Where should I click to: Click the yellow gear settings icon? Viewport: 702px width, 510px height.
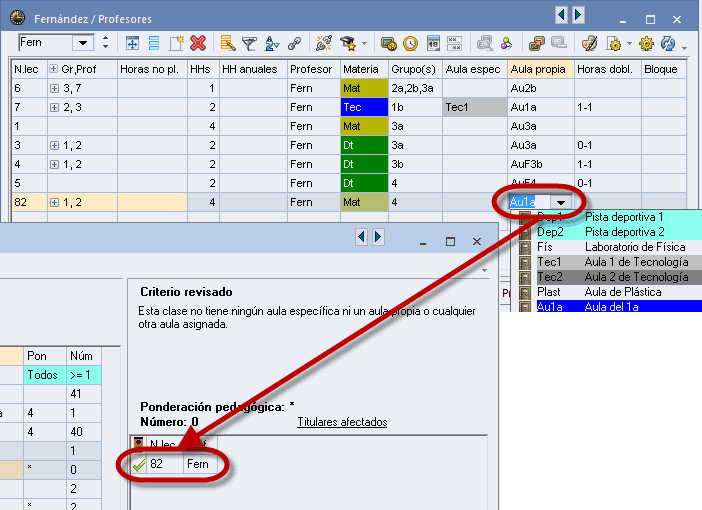646,43
